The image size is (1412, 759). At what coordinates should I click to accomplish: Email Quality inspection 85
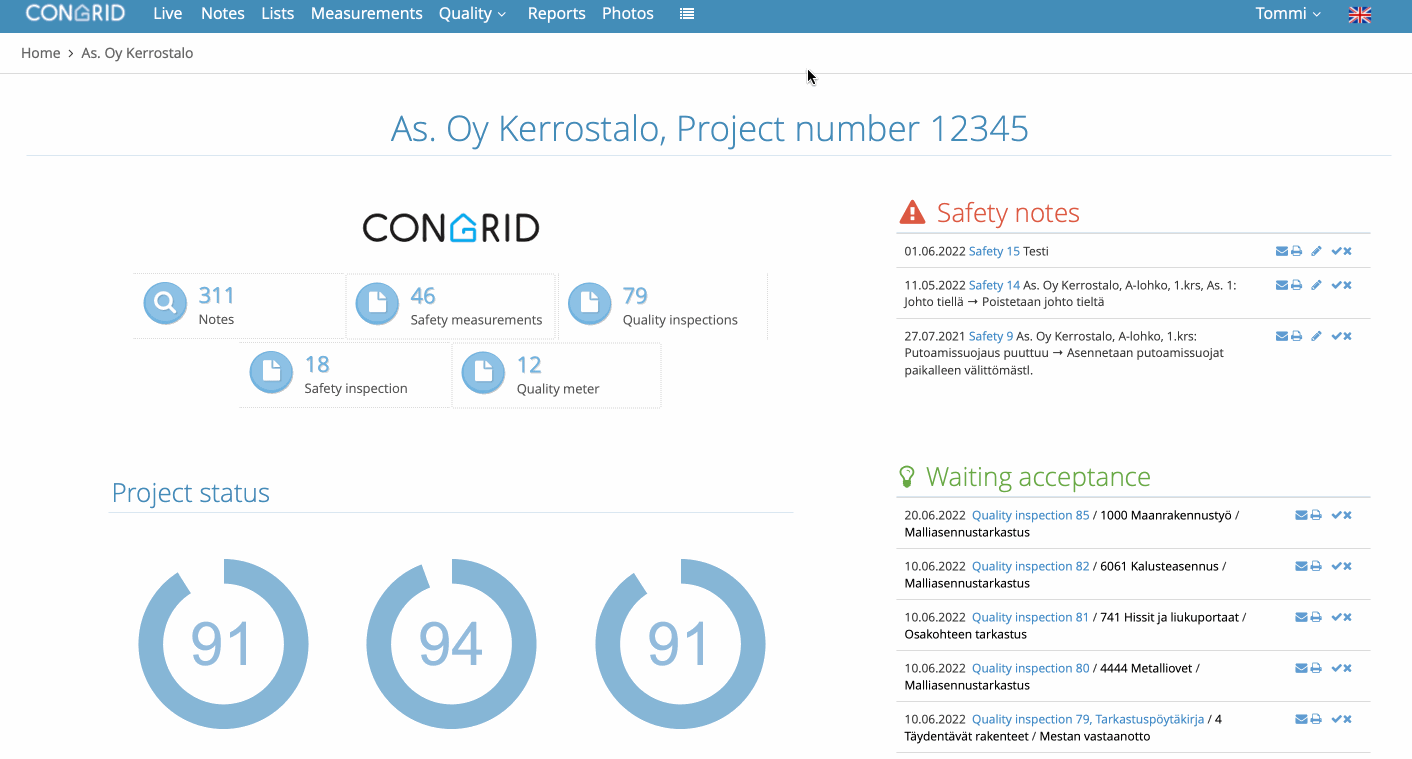pyautogui.click(x=1301, y=516)
